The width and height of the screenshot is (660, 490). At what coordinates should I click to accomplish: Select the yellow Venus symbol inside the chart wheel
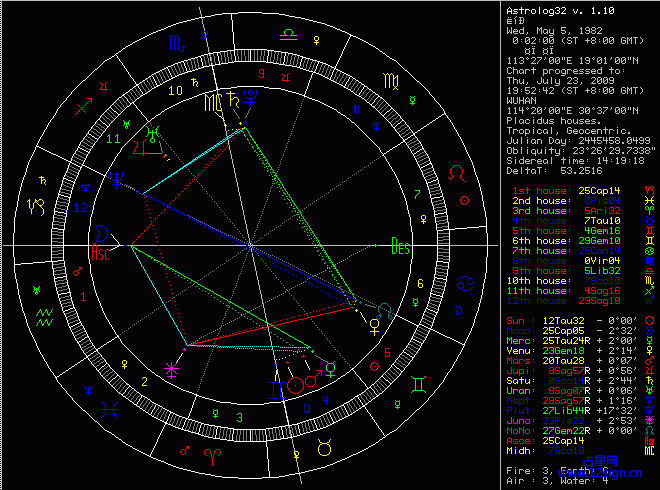(375, 325)
